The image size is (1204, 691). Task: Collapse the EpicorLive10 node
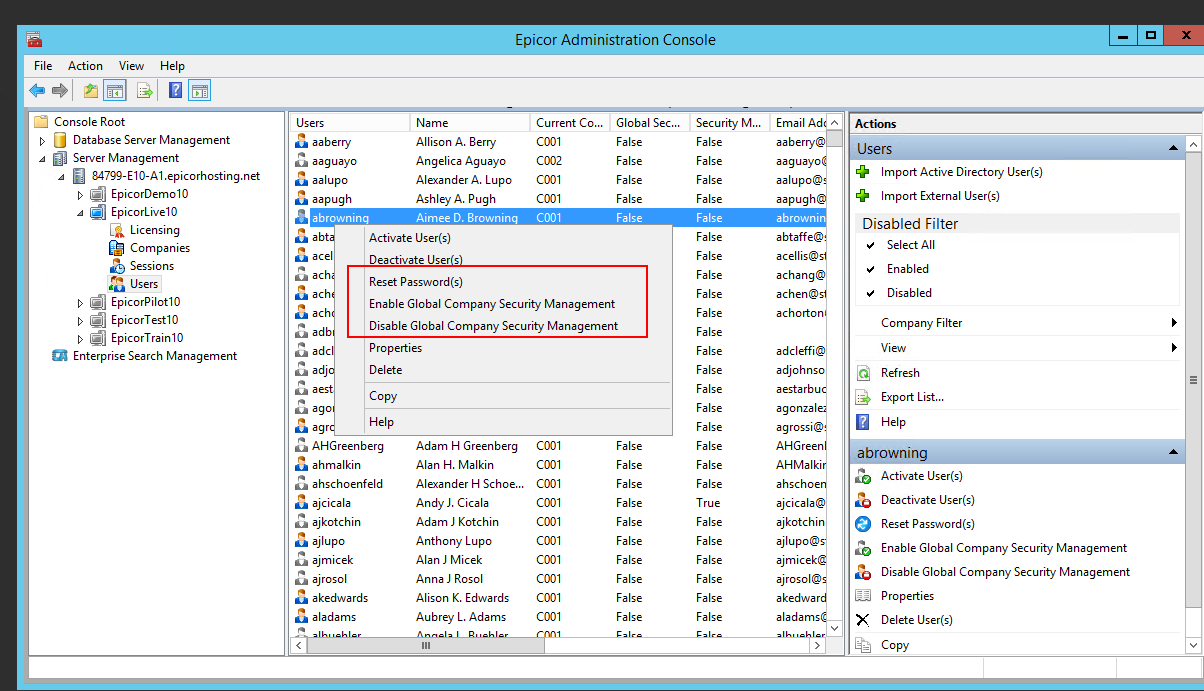pos(81,213)
